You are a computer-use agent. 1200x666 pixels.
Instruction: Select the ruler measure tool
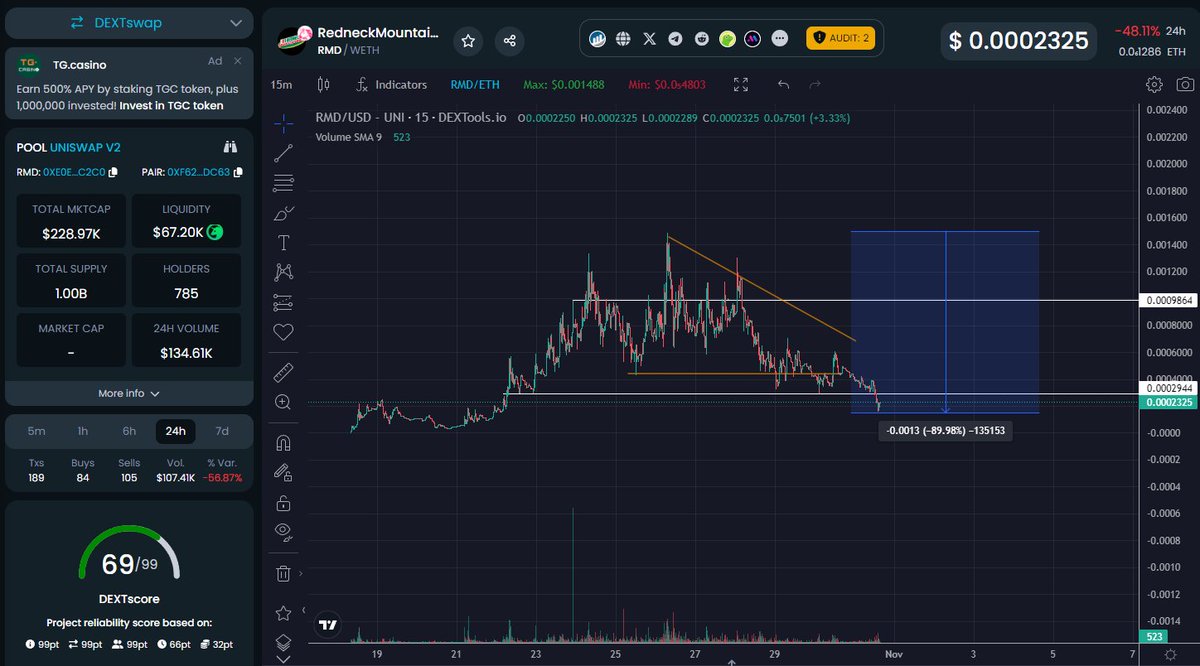pyautogui.click(x=283, y=372)
